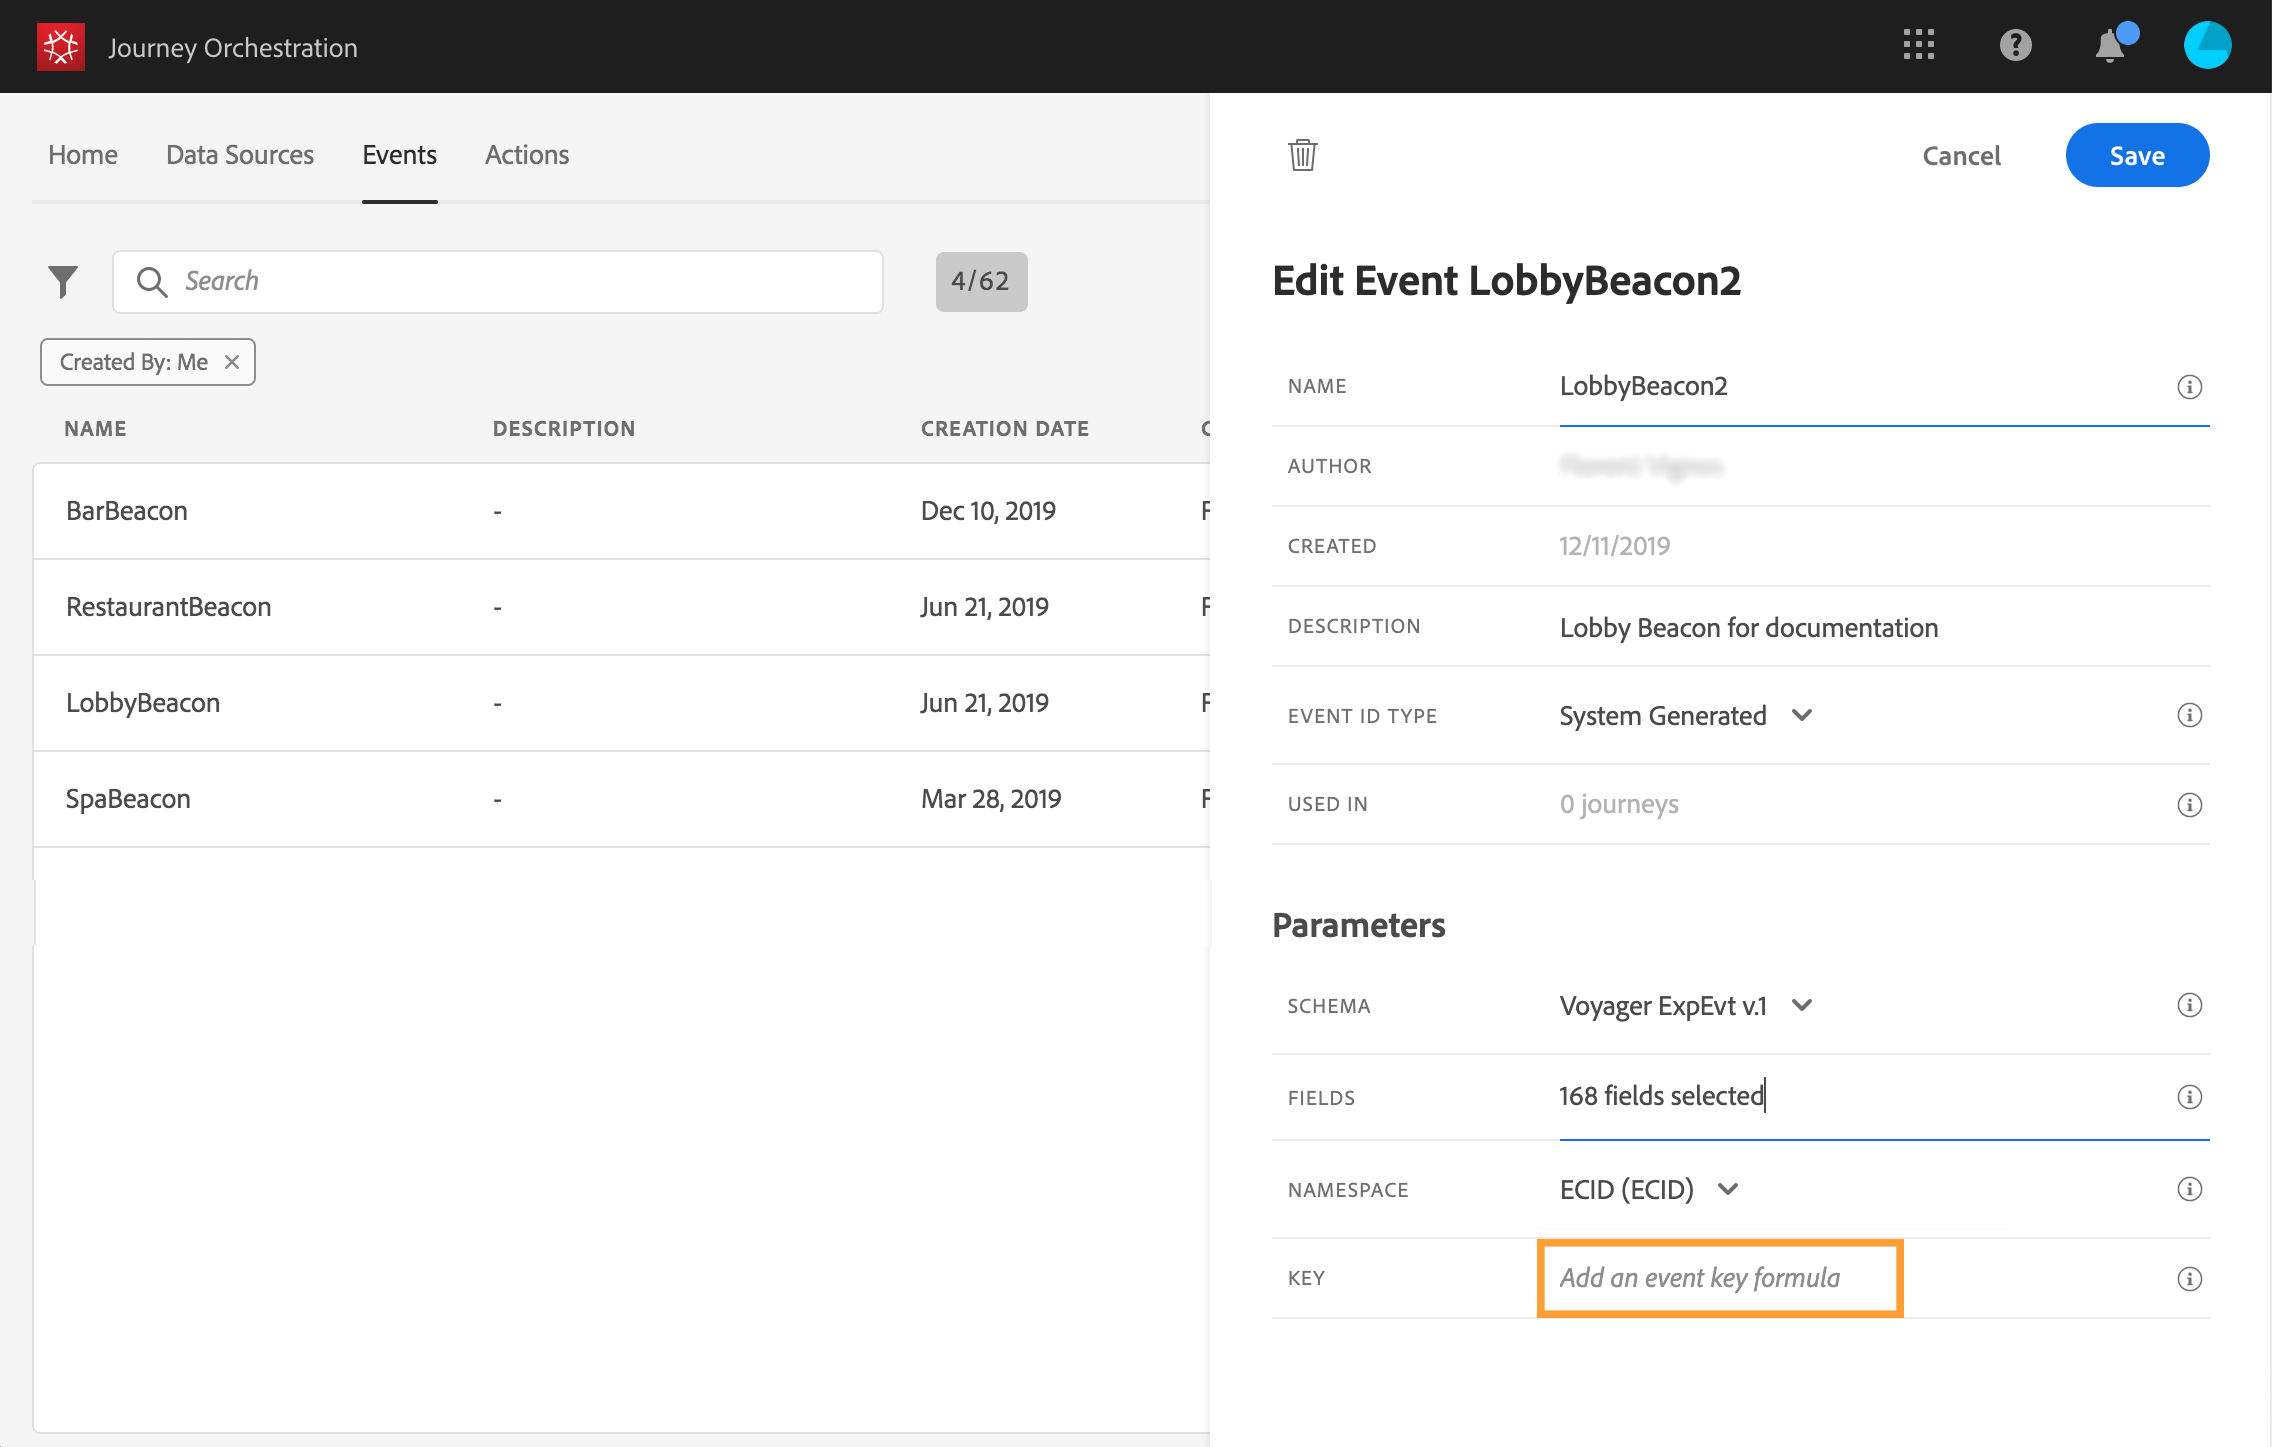Switch to the Data Sources tab
Screen dimensions: 2272x1447
point(240,155)
